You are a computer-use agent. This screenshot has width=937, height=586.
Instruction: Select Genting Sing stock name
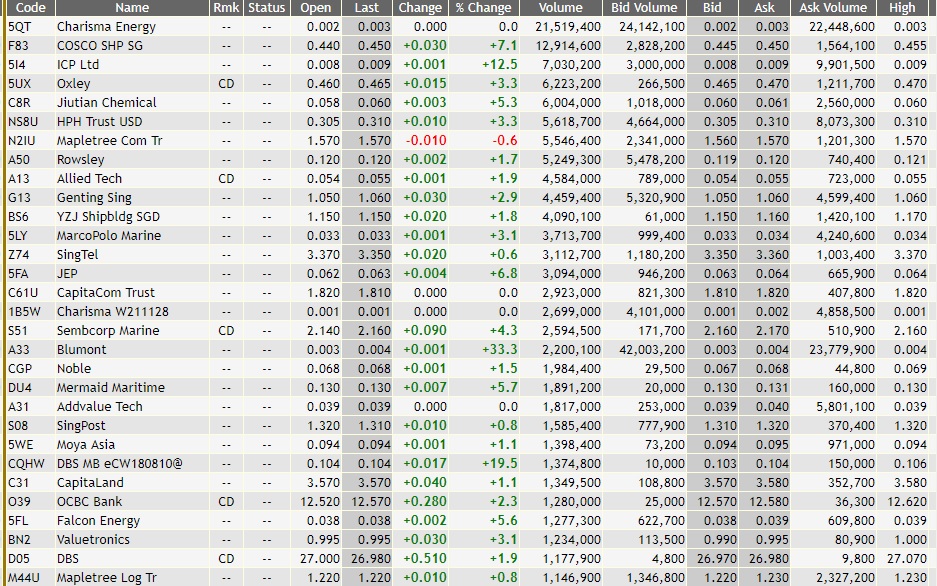coord(94,198)
